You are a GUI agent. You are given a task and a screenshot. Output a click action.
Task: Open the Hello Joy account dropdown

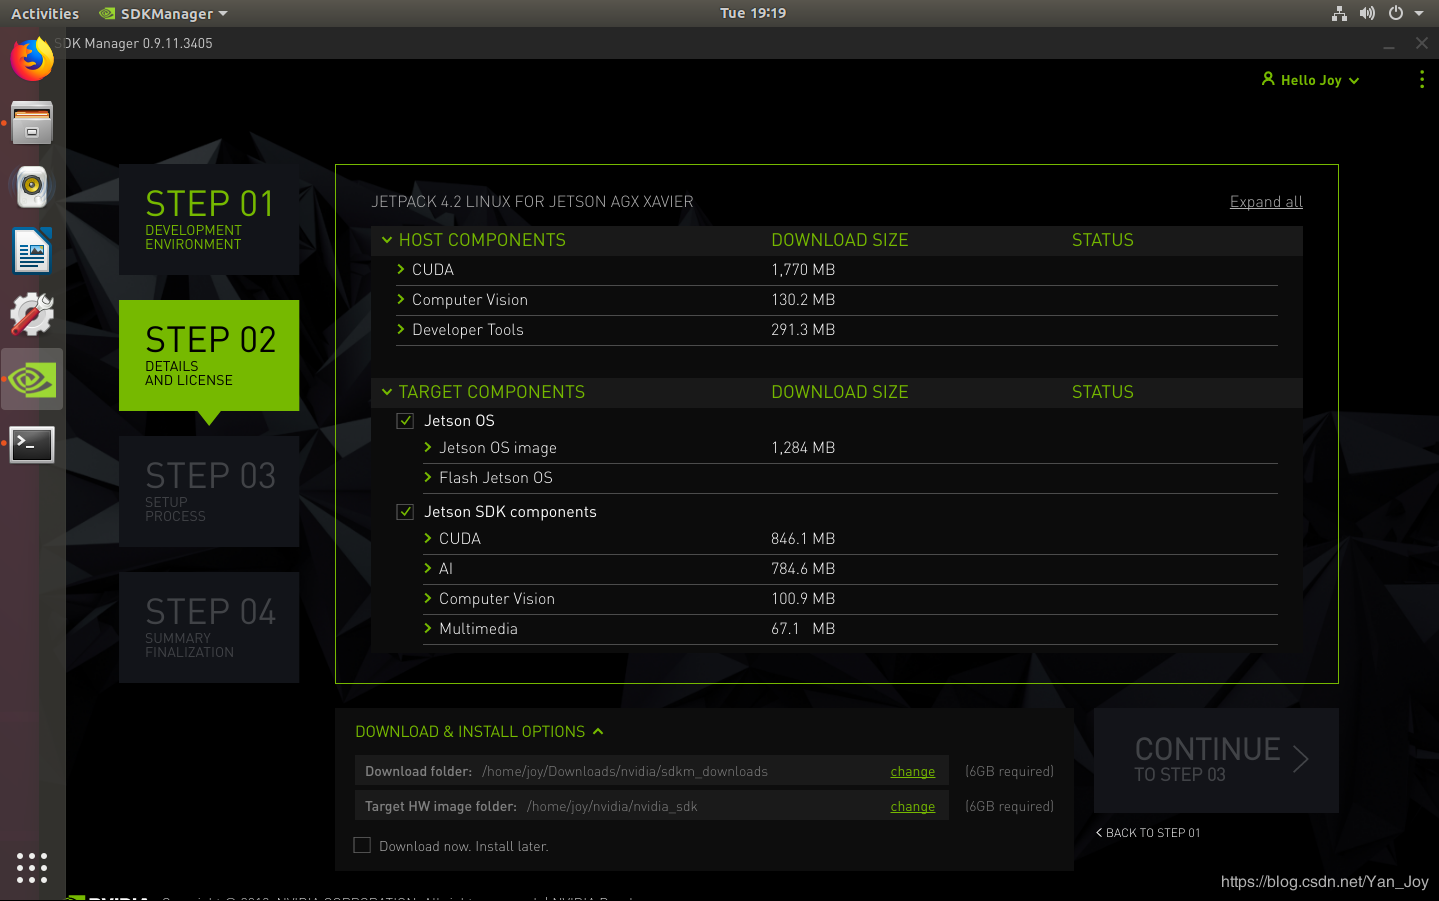coord(1311,80)
